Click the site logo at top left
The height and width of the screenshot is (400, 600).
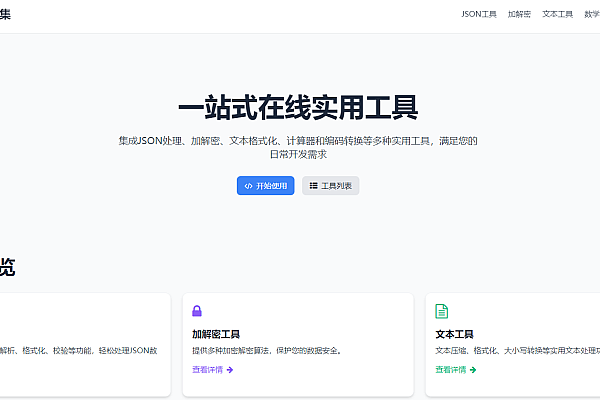pyautogui.click(x=5, y=15)
